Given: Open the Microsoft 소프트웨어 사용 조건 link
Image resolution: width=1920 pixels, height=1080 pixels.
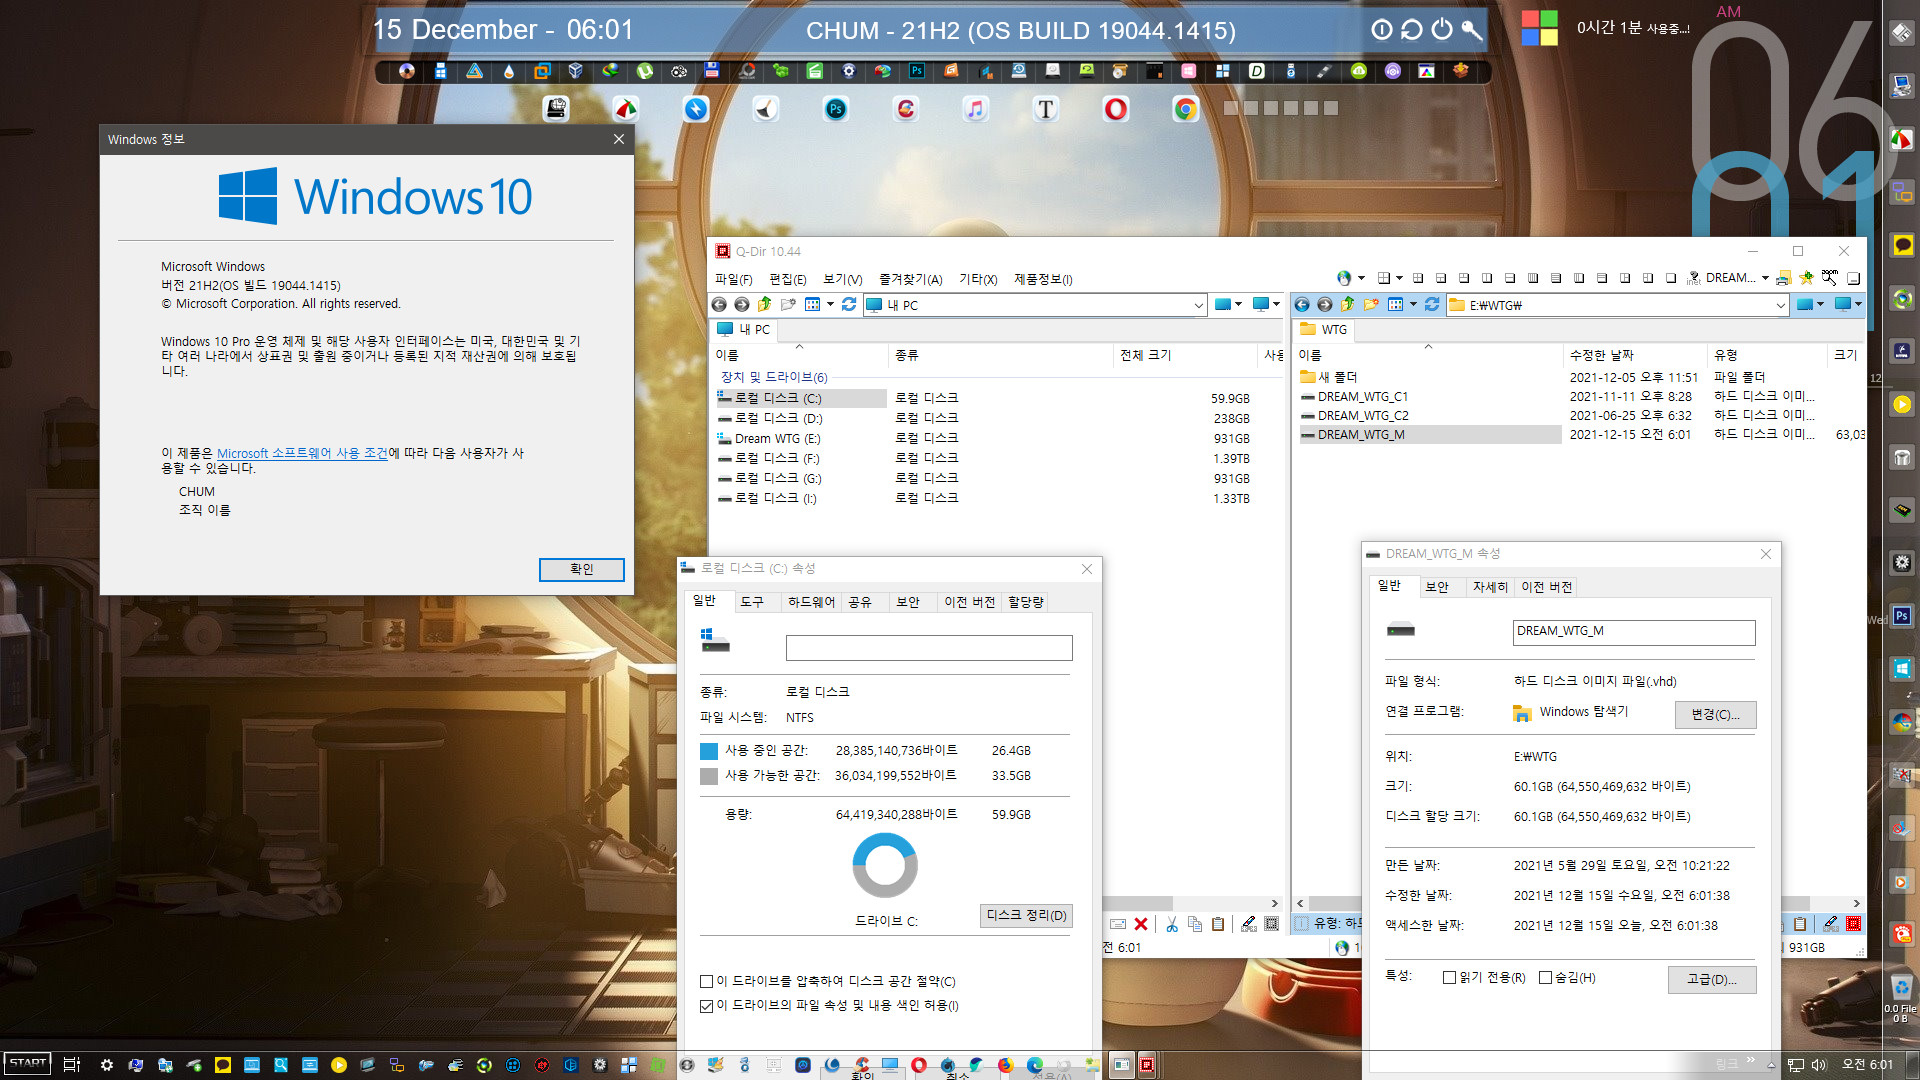Looking at the screenshot, I should pyautogui.click(x=302, y=453).
